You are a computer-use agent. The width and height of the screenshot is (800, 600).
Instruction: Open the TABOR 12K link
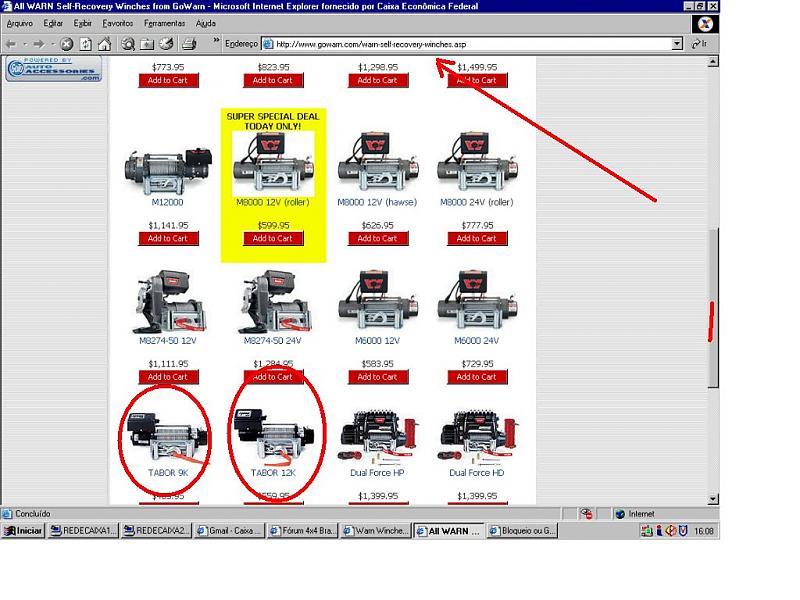(273, 473)
